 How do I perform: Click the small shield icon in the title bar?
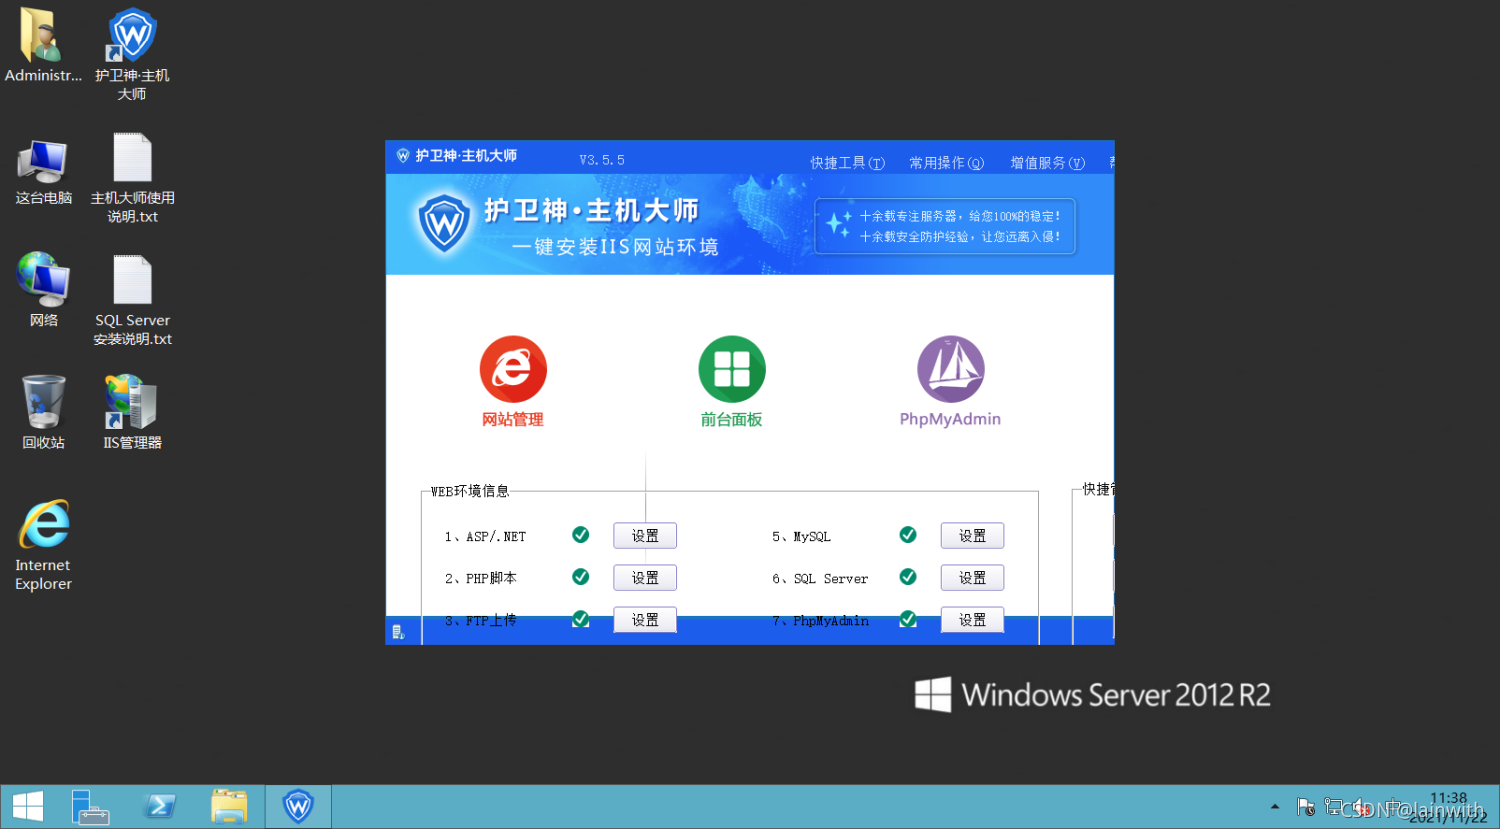pos(403,156)
